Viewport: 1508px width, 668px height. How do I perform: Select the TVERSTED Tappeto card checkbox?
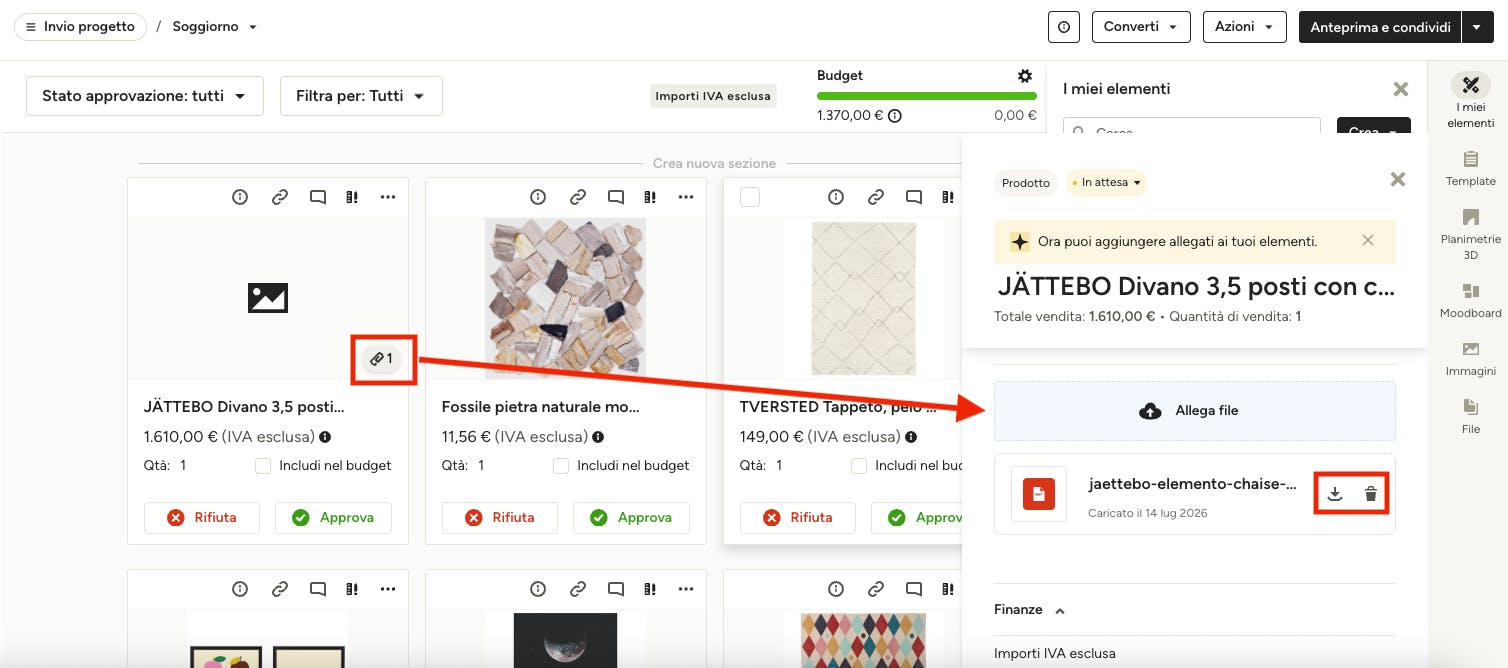pyautogui.click(x=750, y=198)
